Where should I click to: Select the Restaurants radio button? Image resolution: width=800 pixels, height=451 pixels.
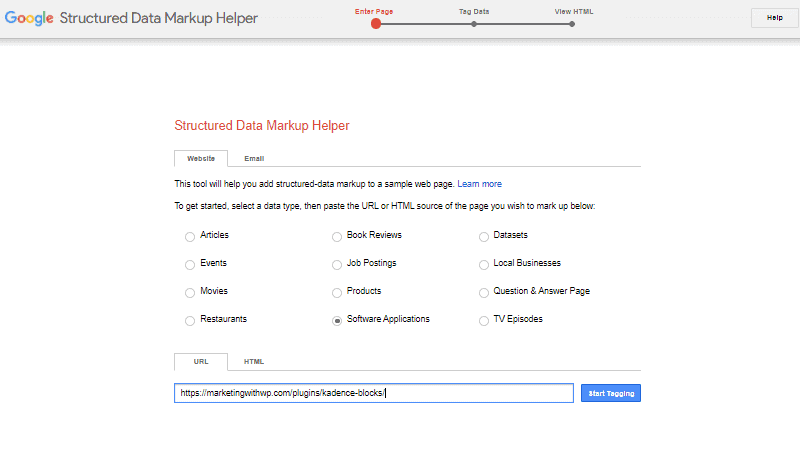190,321
